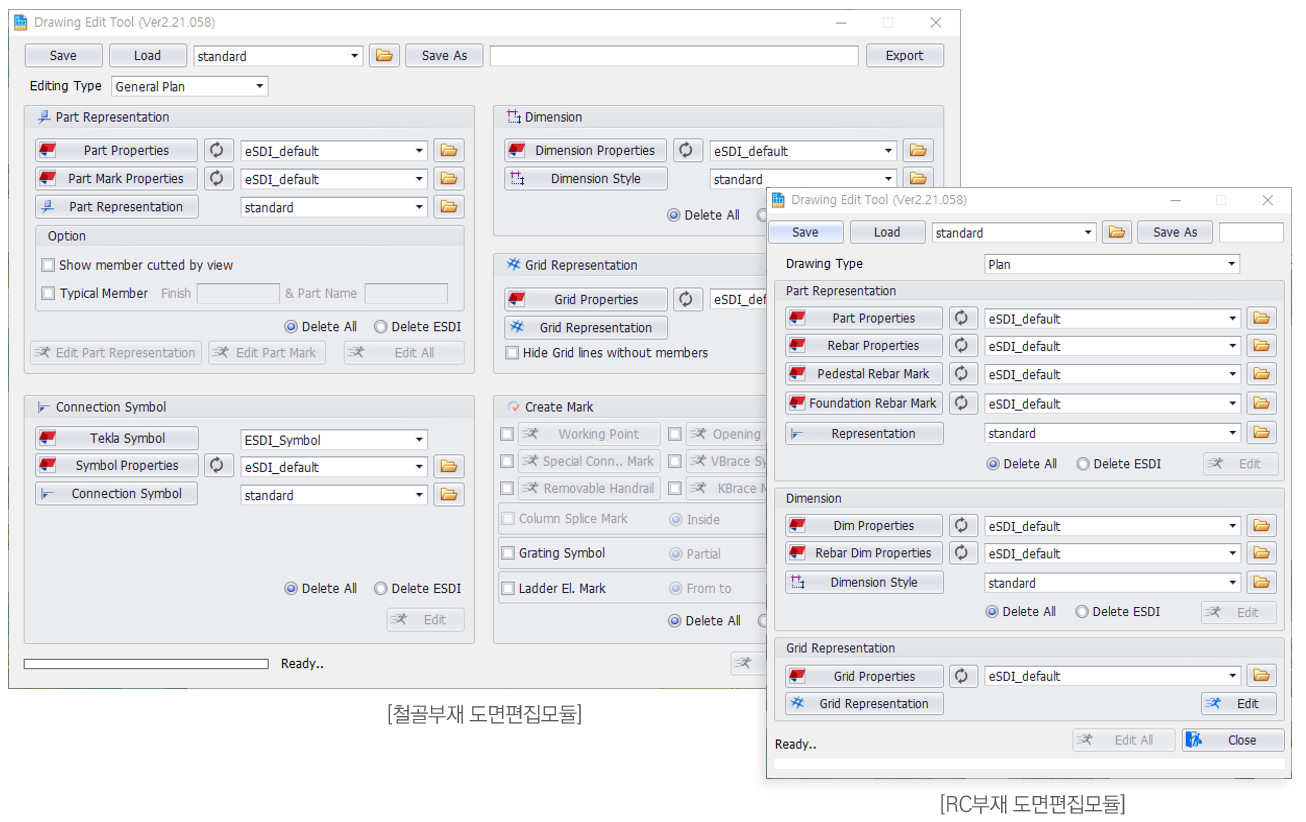The height and width of the screenshot is (822, 1306).
Task: Open the Editing Type General Plan dropdown
Action: [190, 87]
